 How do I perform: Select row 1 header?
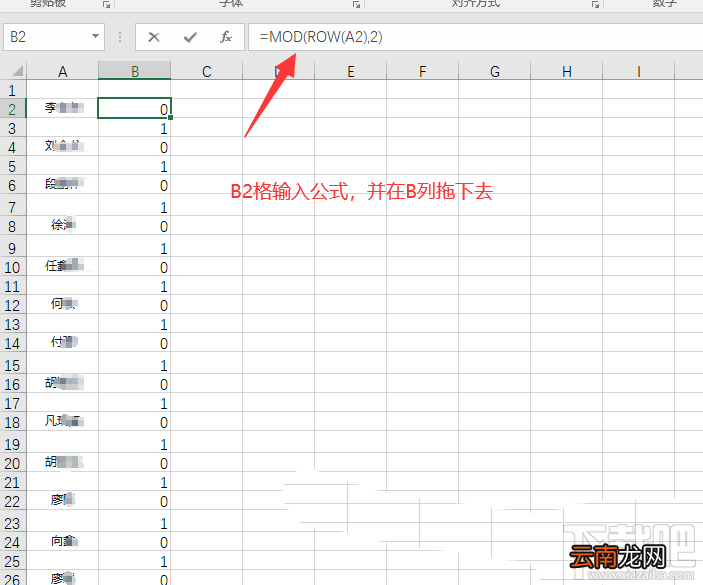click(x=13, y=90)
